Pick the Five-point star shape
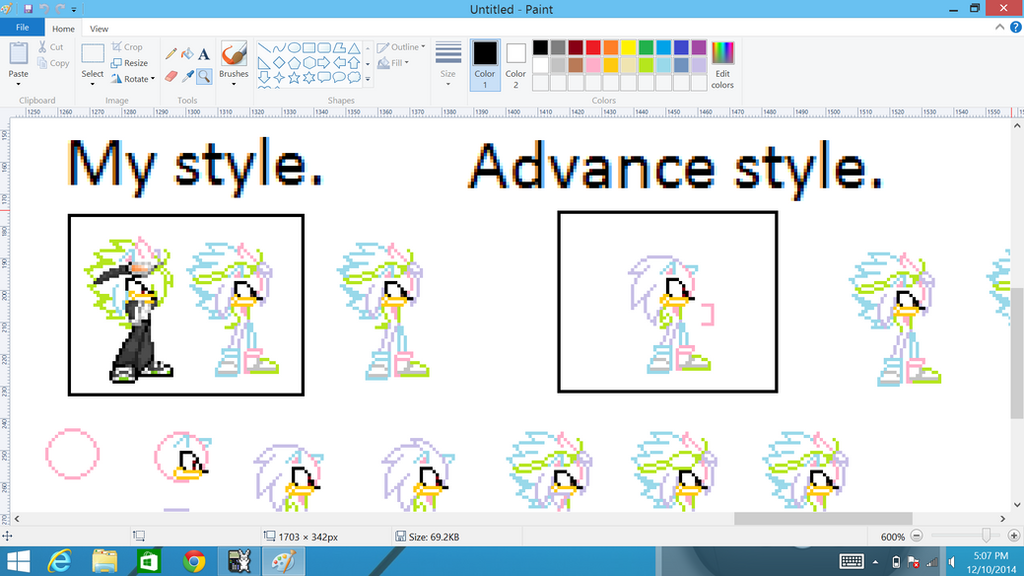Viewport: 1024px width, 576px height. pyautogui.click(x=294, y=78)
